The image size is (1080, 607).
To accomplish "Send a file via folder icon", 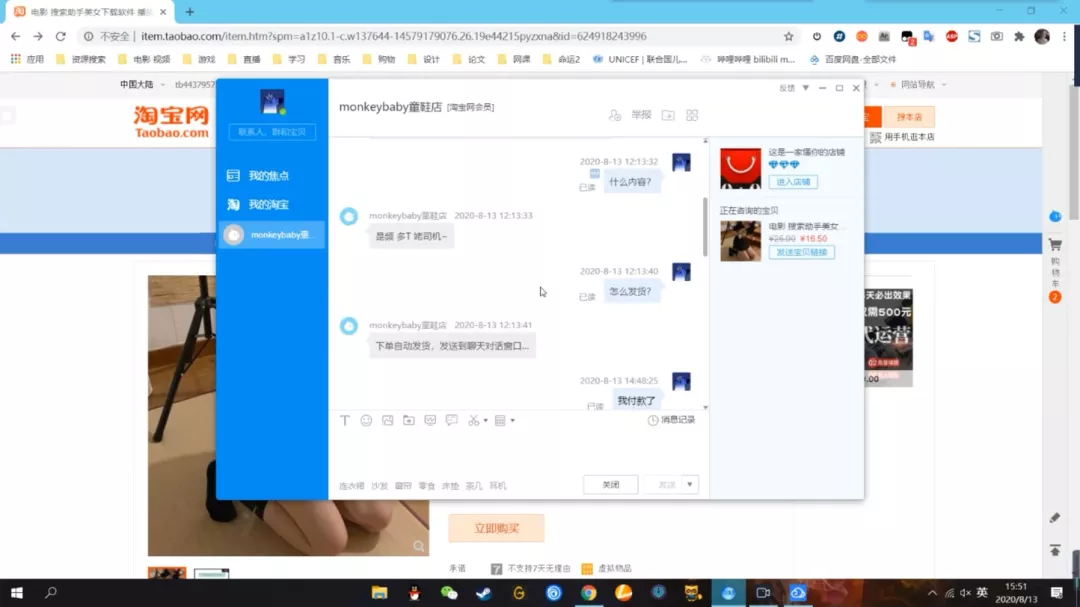I will 409,420.
